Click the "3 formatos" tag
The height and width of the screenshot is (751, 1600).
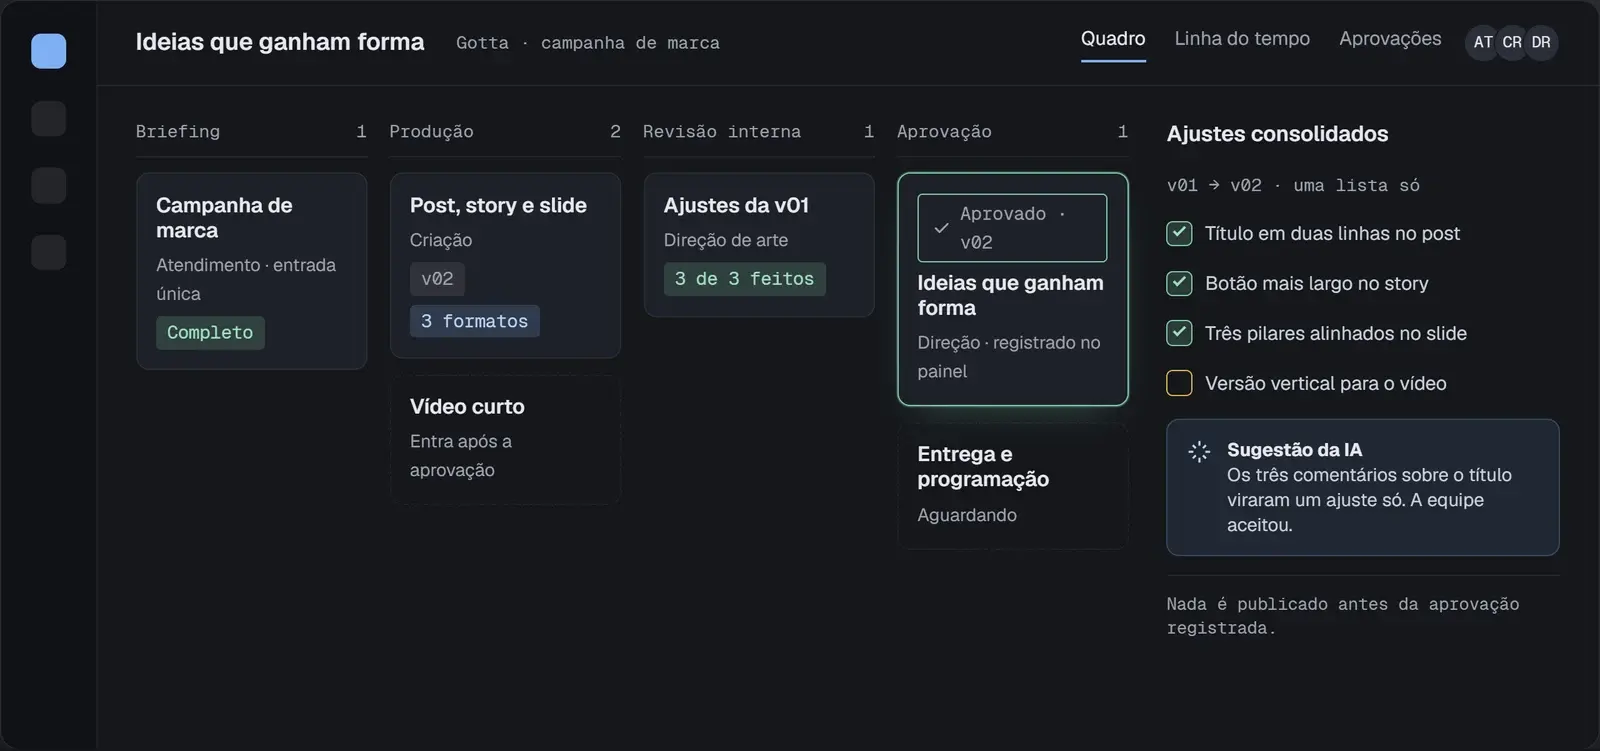474,321
